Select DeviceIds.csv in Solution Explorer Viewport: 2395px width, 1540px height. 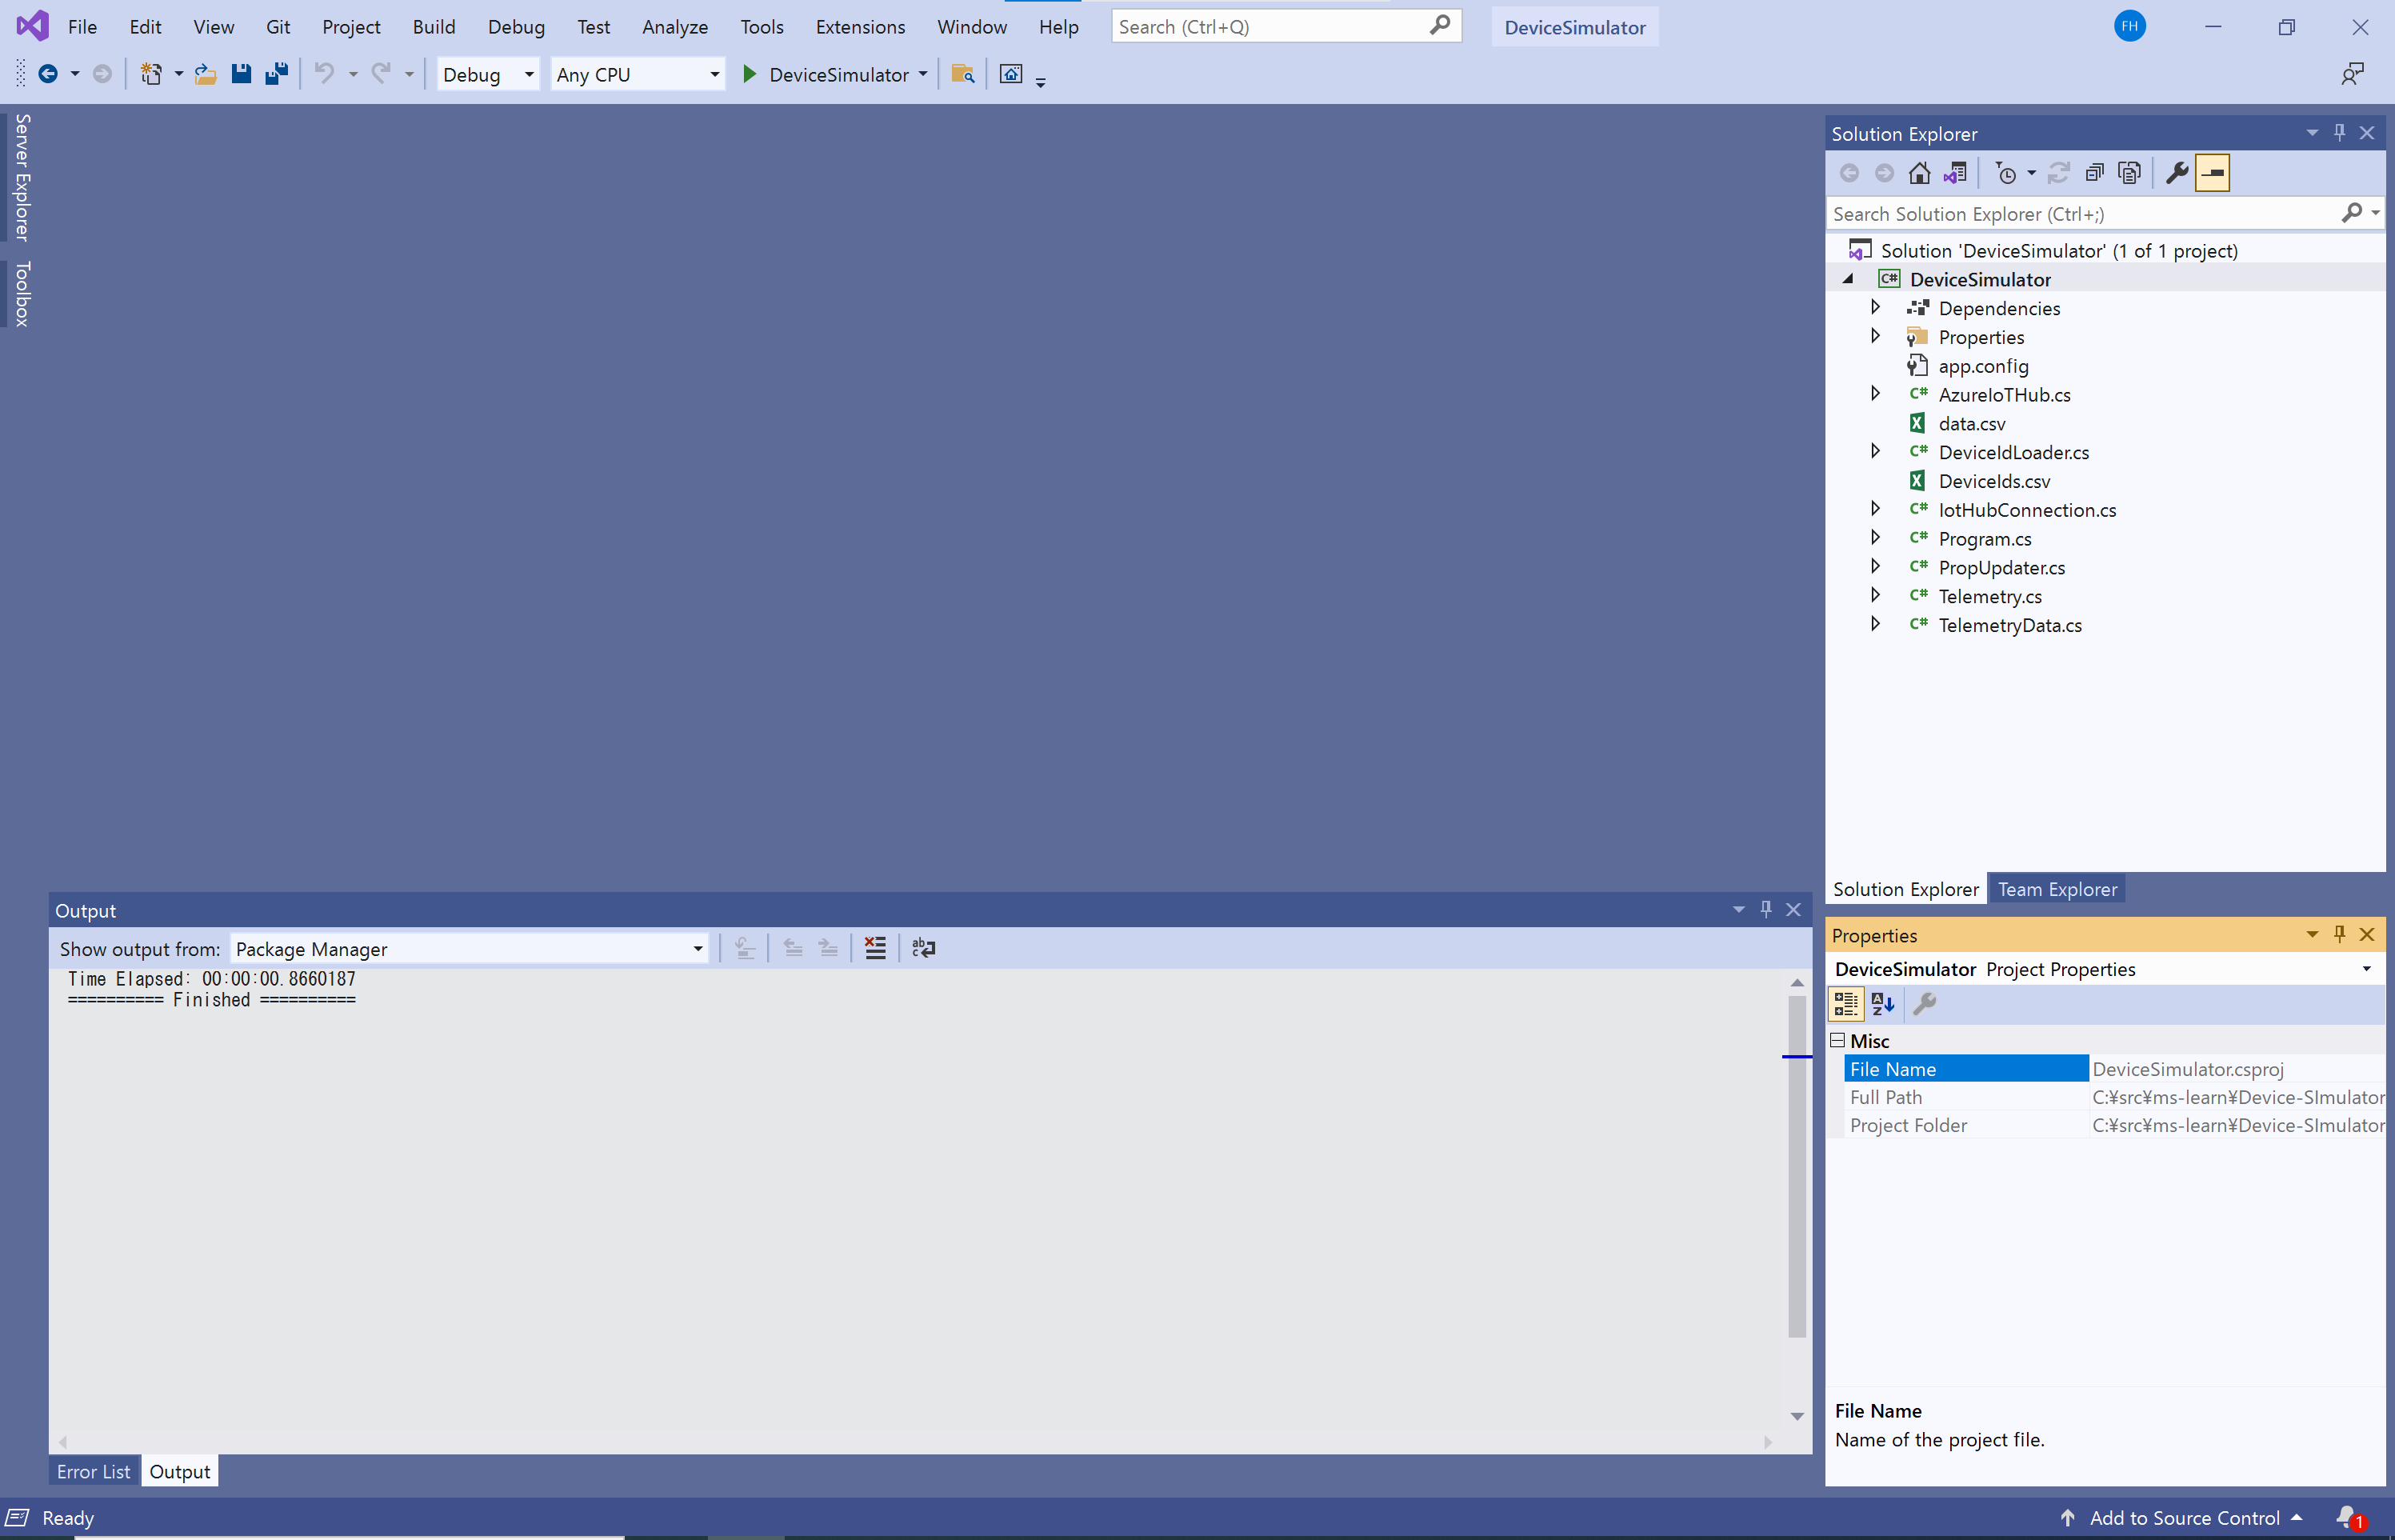[x=1994, y=481]
